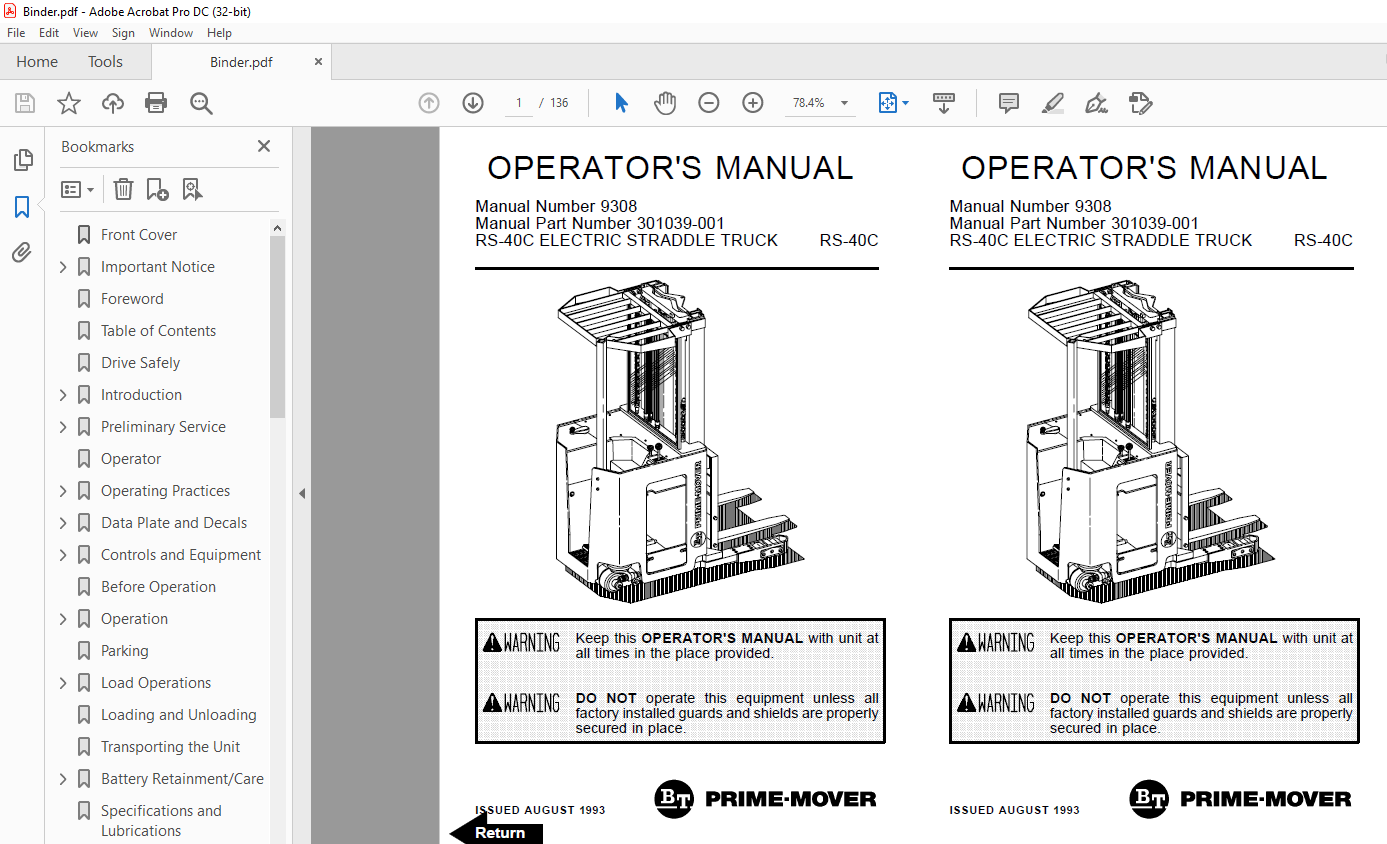1387x844 pixels.
Task: Click the Return arrow button
Action: coord(496,831)
